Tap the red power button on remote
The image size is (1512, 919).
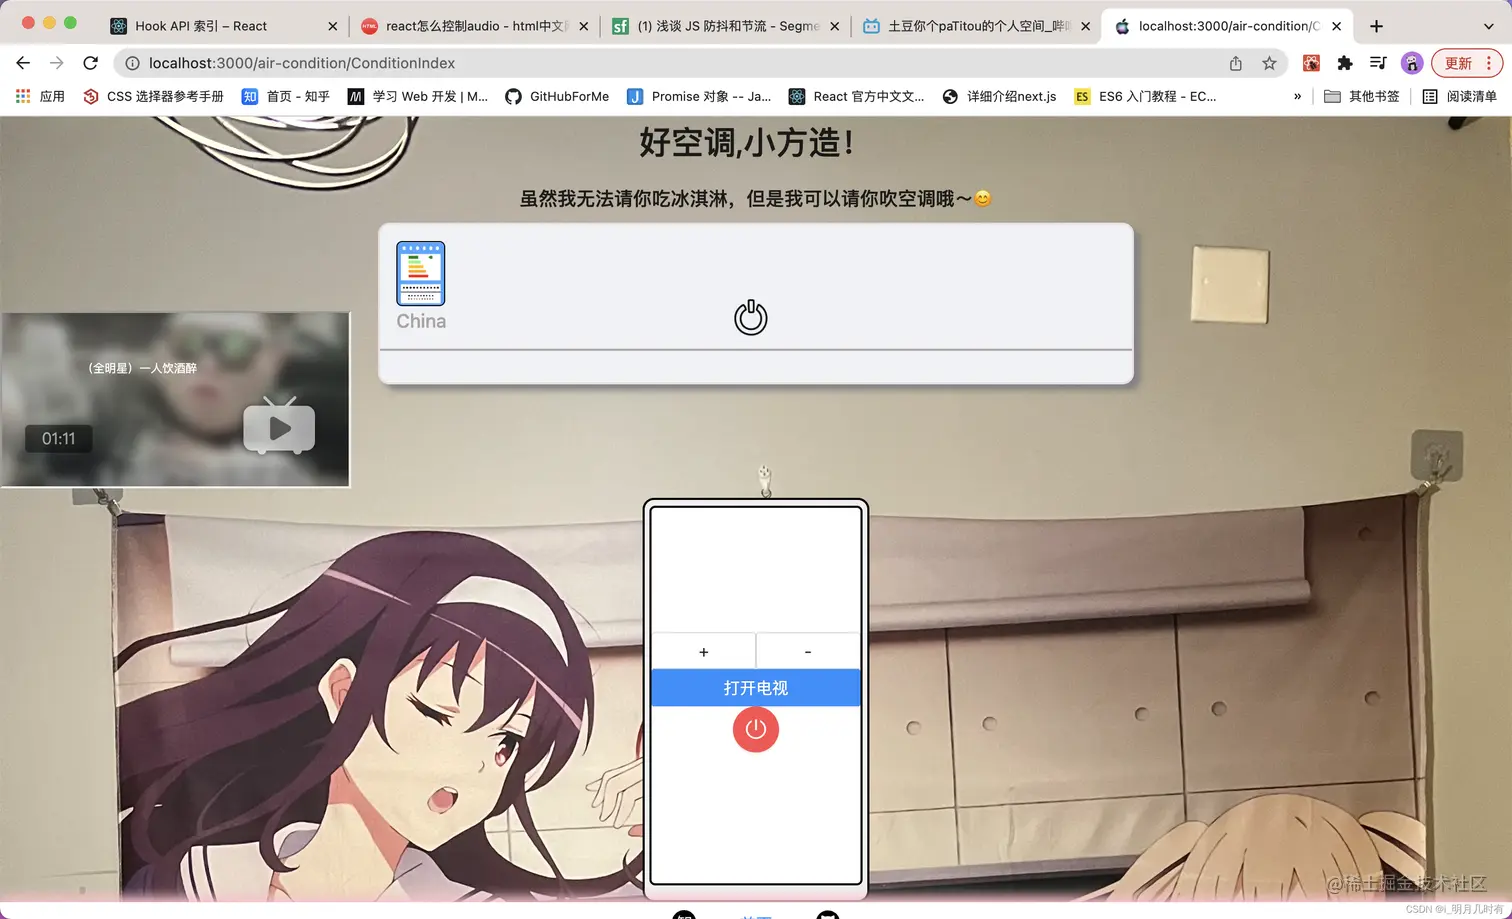point(756,729)
